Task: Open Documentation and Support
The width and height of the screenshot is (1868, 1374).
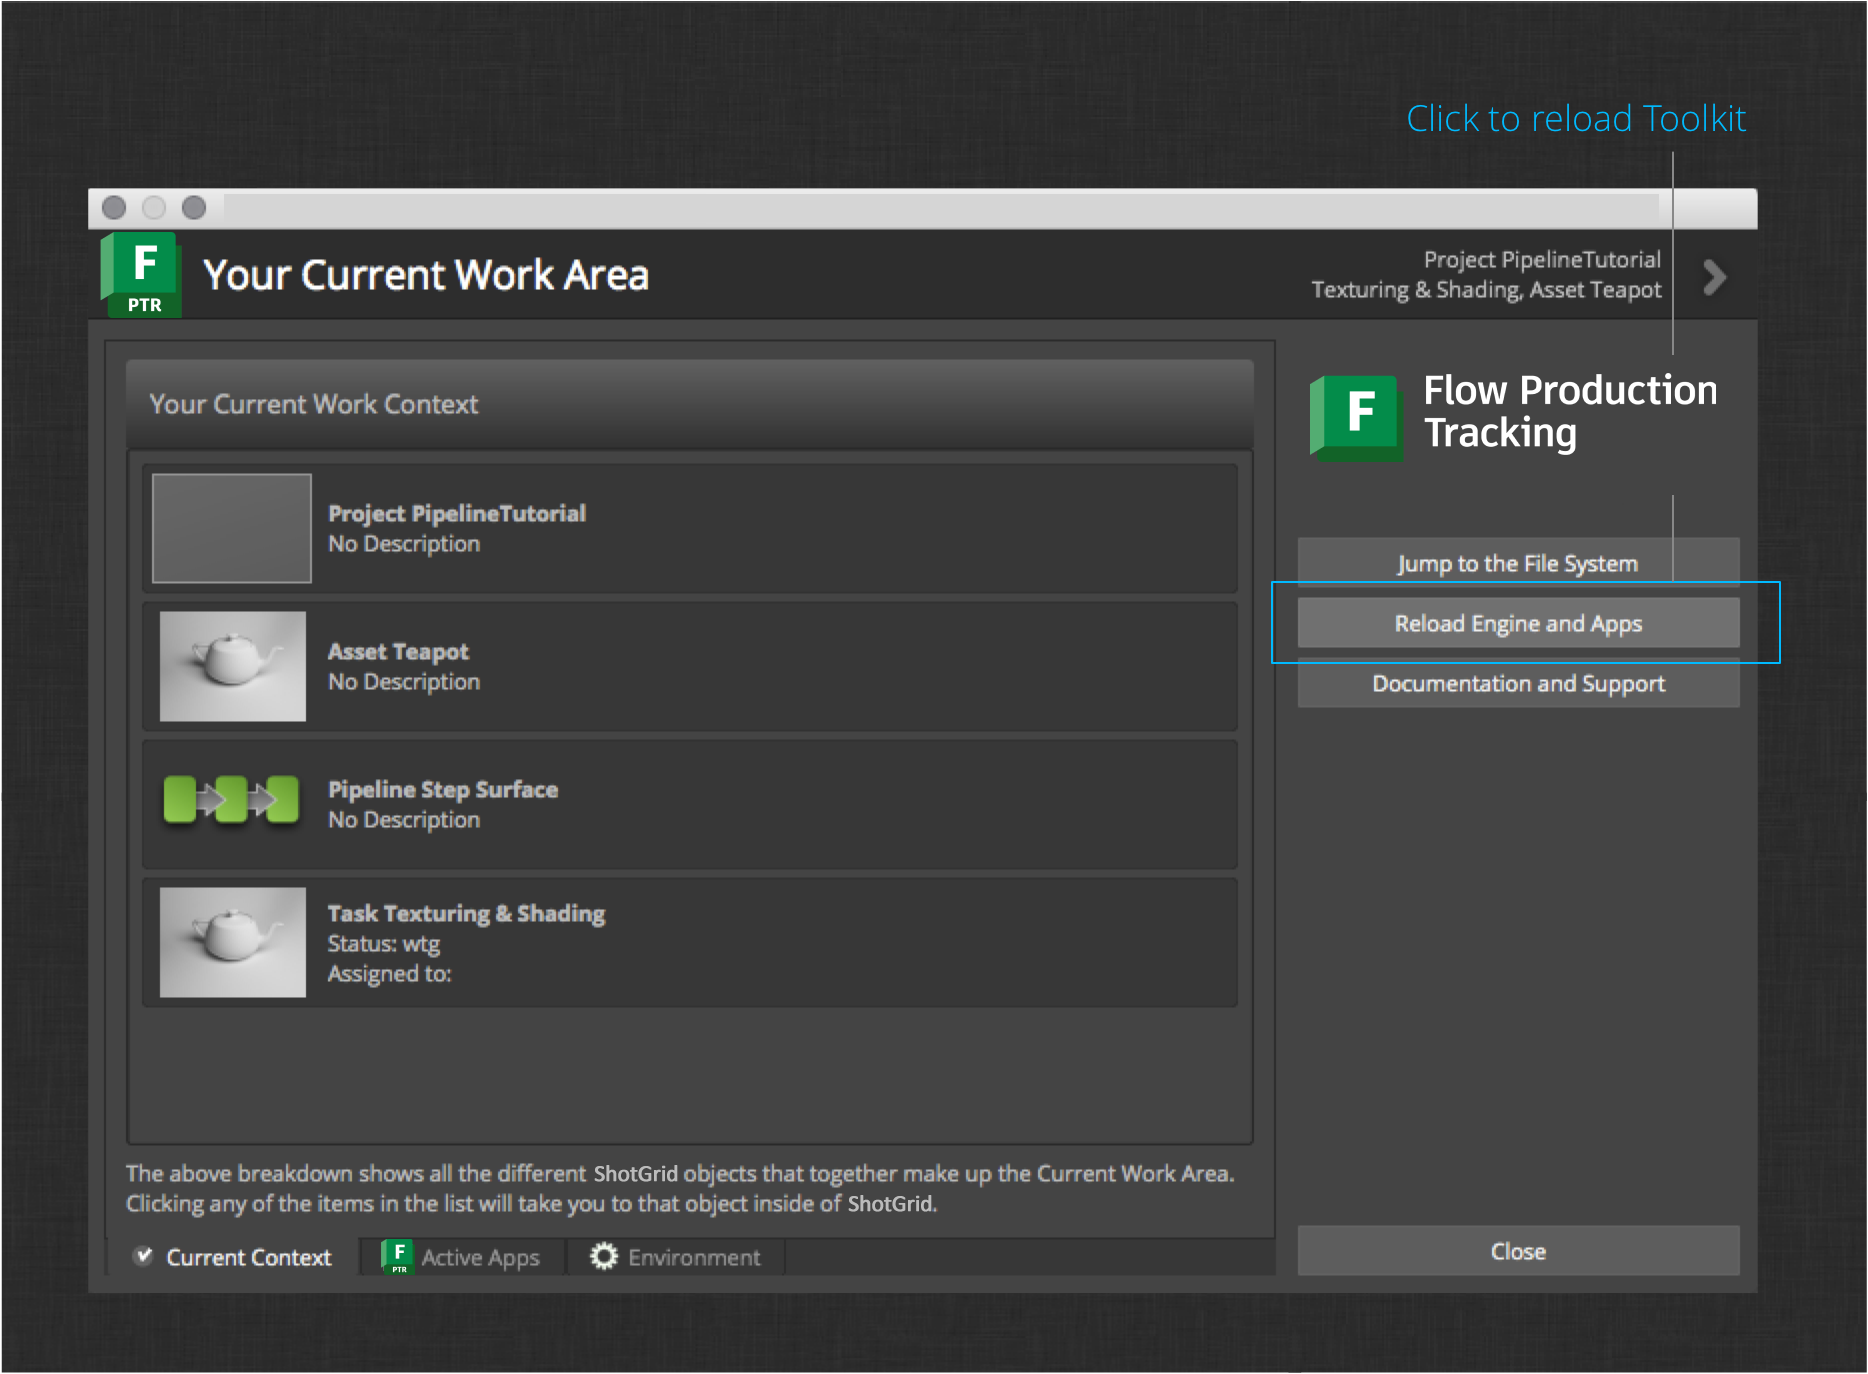Action: [x=1518, y=683]
